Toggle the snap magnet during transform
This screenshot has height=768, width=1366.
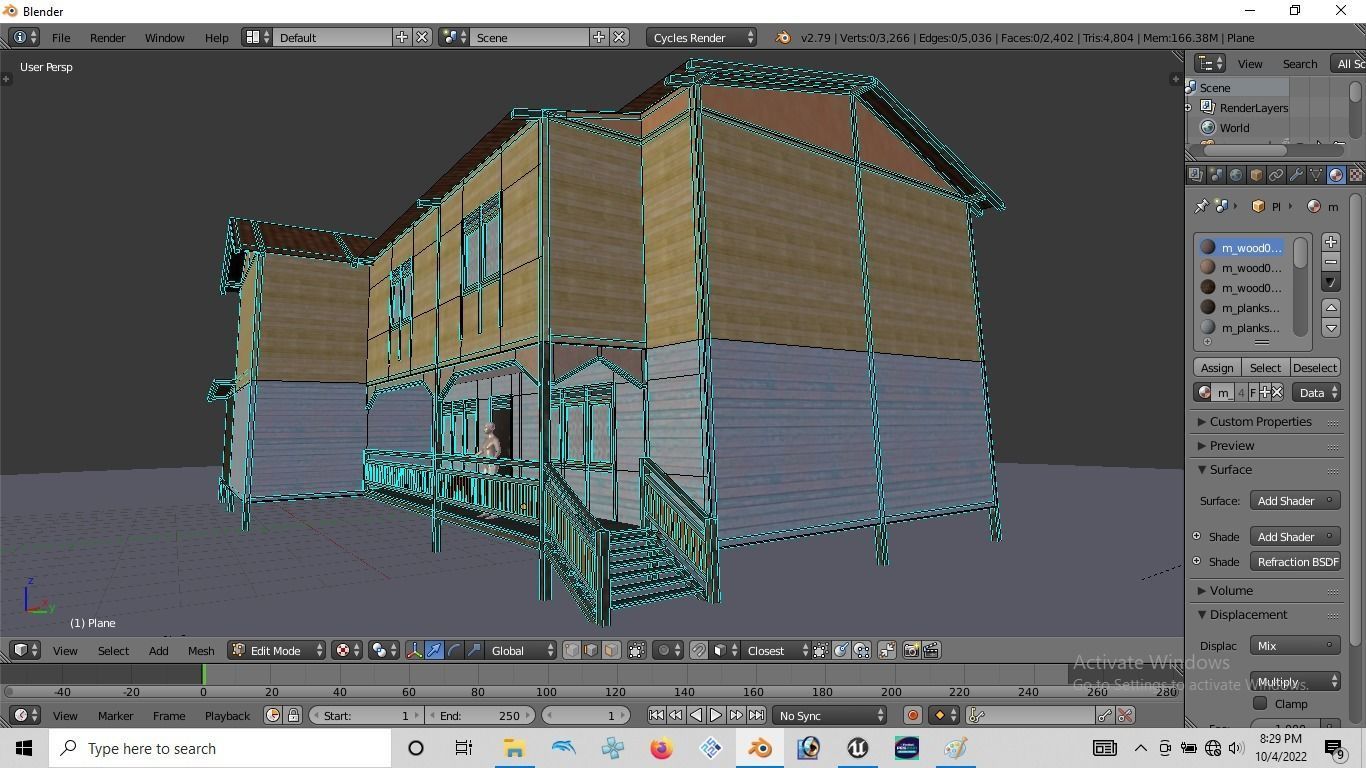[699, 650]
